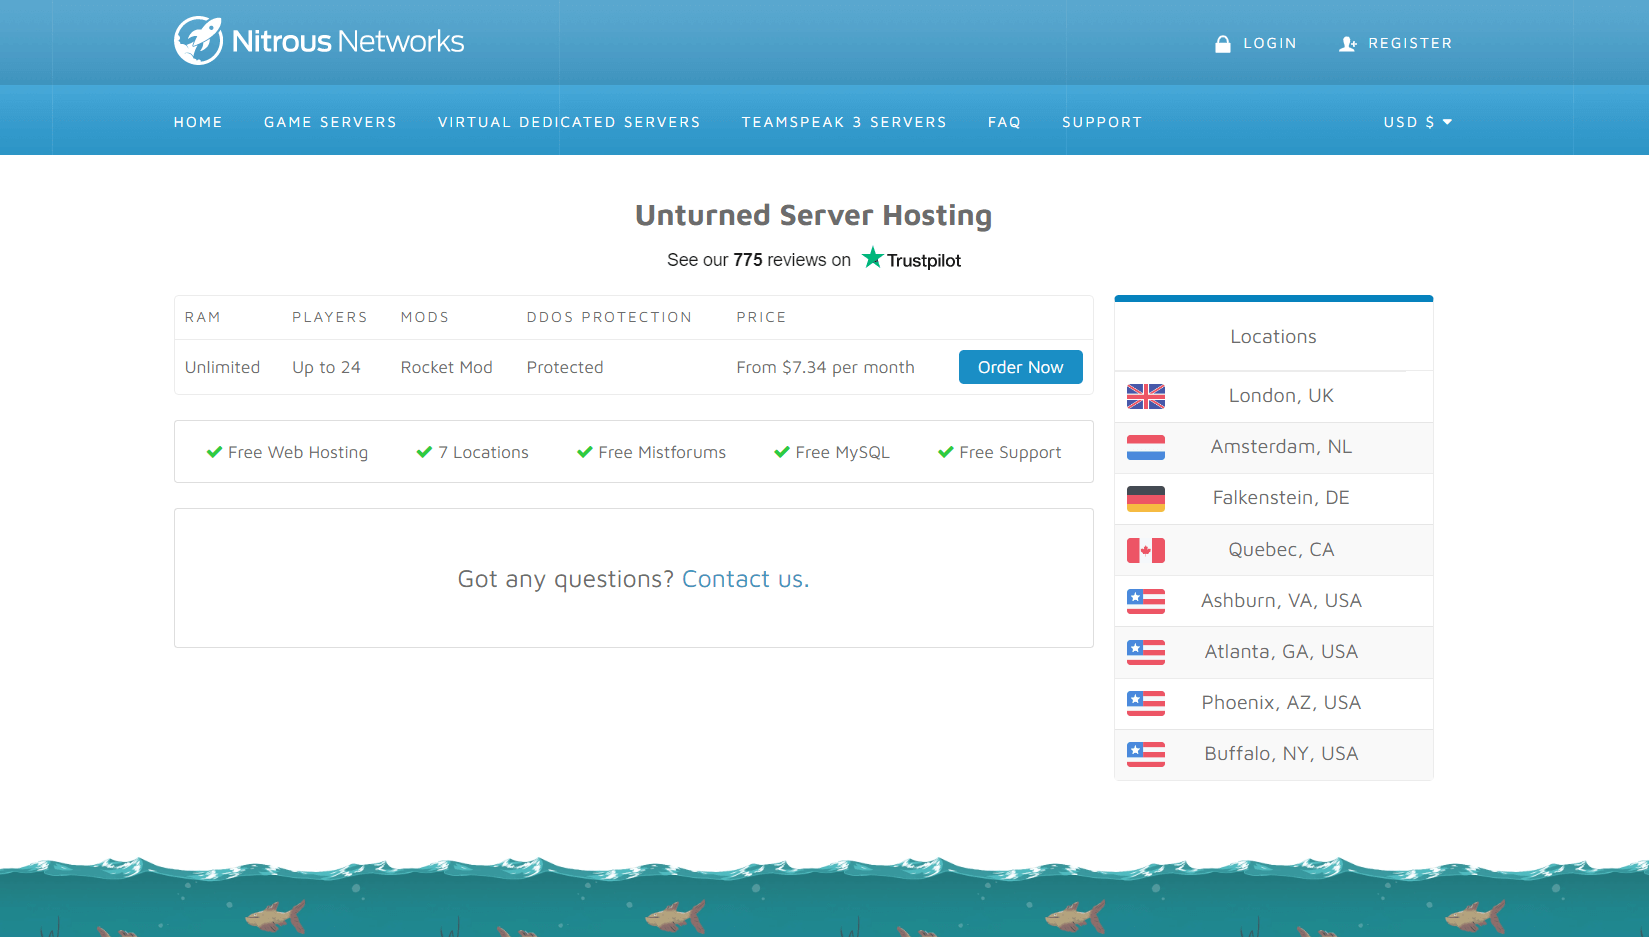Click the checkmark beside 7 Locations
The image size is (1649, 937).
pyautogui.click(x=424, y=452)
